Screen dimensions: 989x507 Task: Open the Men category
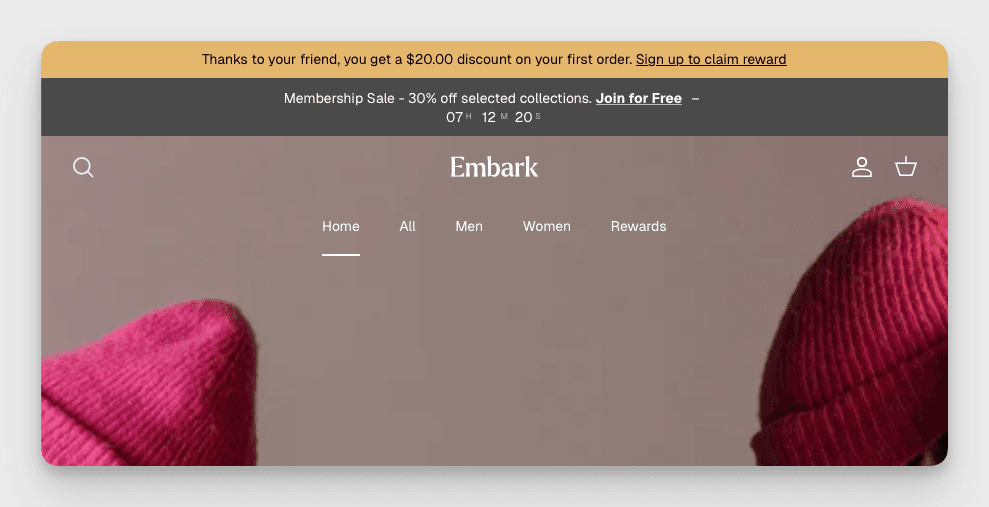[469, 226]
